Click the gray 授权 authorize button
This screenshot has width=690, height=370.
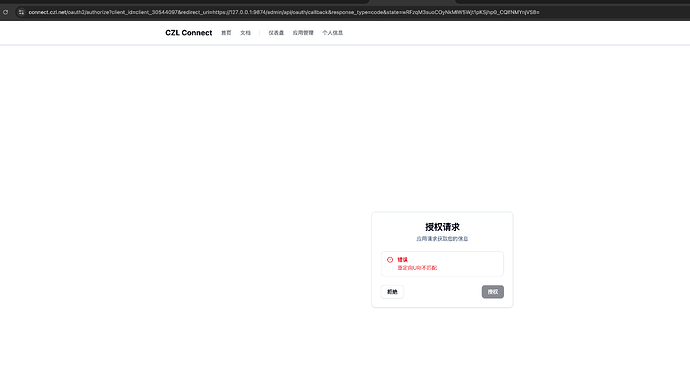(492, 292)
